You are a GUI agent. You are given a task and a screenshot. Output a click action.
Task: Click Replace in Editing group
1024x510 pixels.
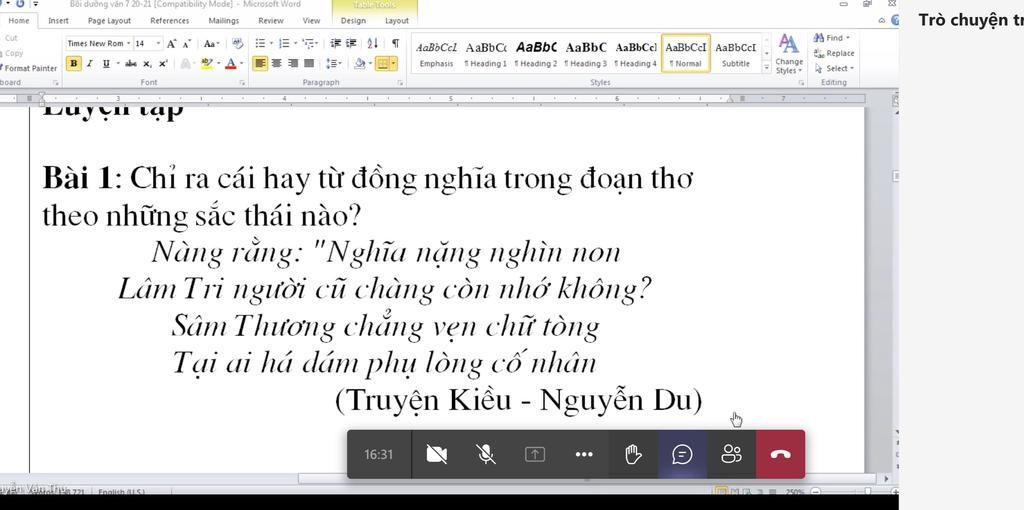(x=834, y=54)
